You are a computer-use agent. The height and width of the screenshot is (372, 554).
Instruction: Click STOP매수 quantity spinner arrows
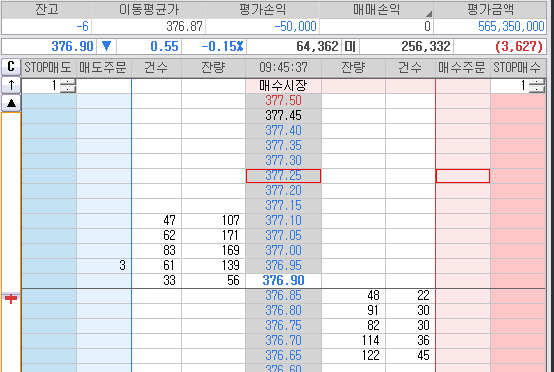click(x=537, y=86)
